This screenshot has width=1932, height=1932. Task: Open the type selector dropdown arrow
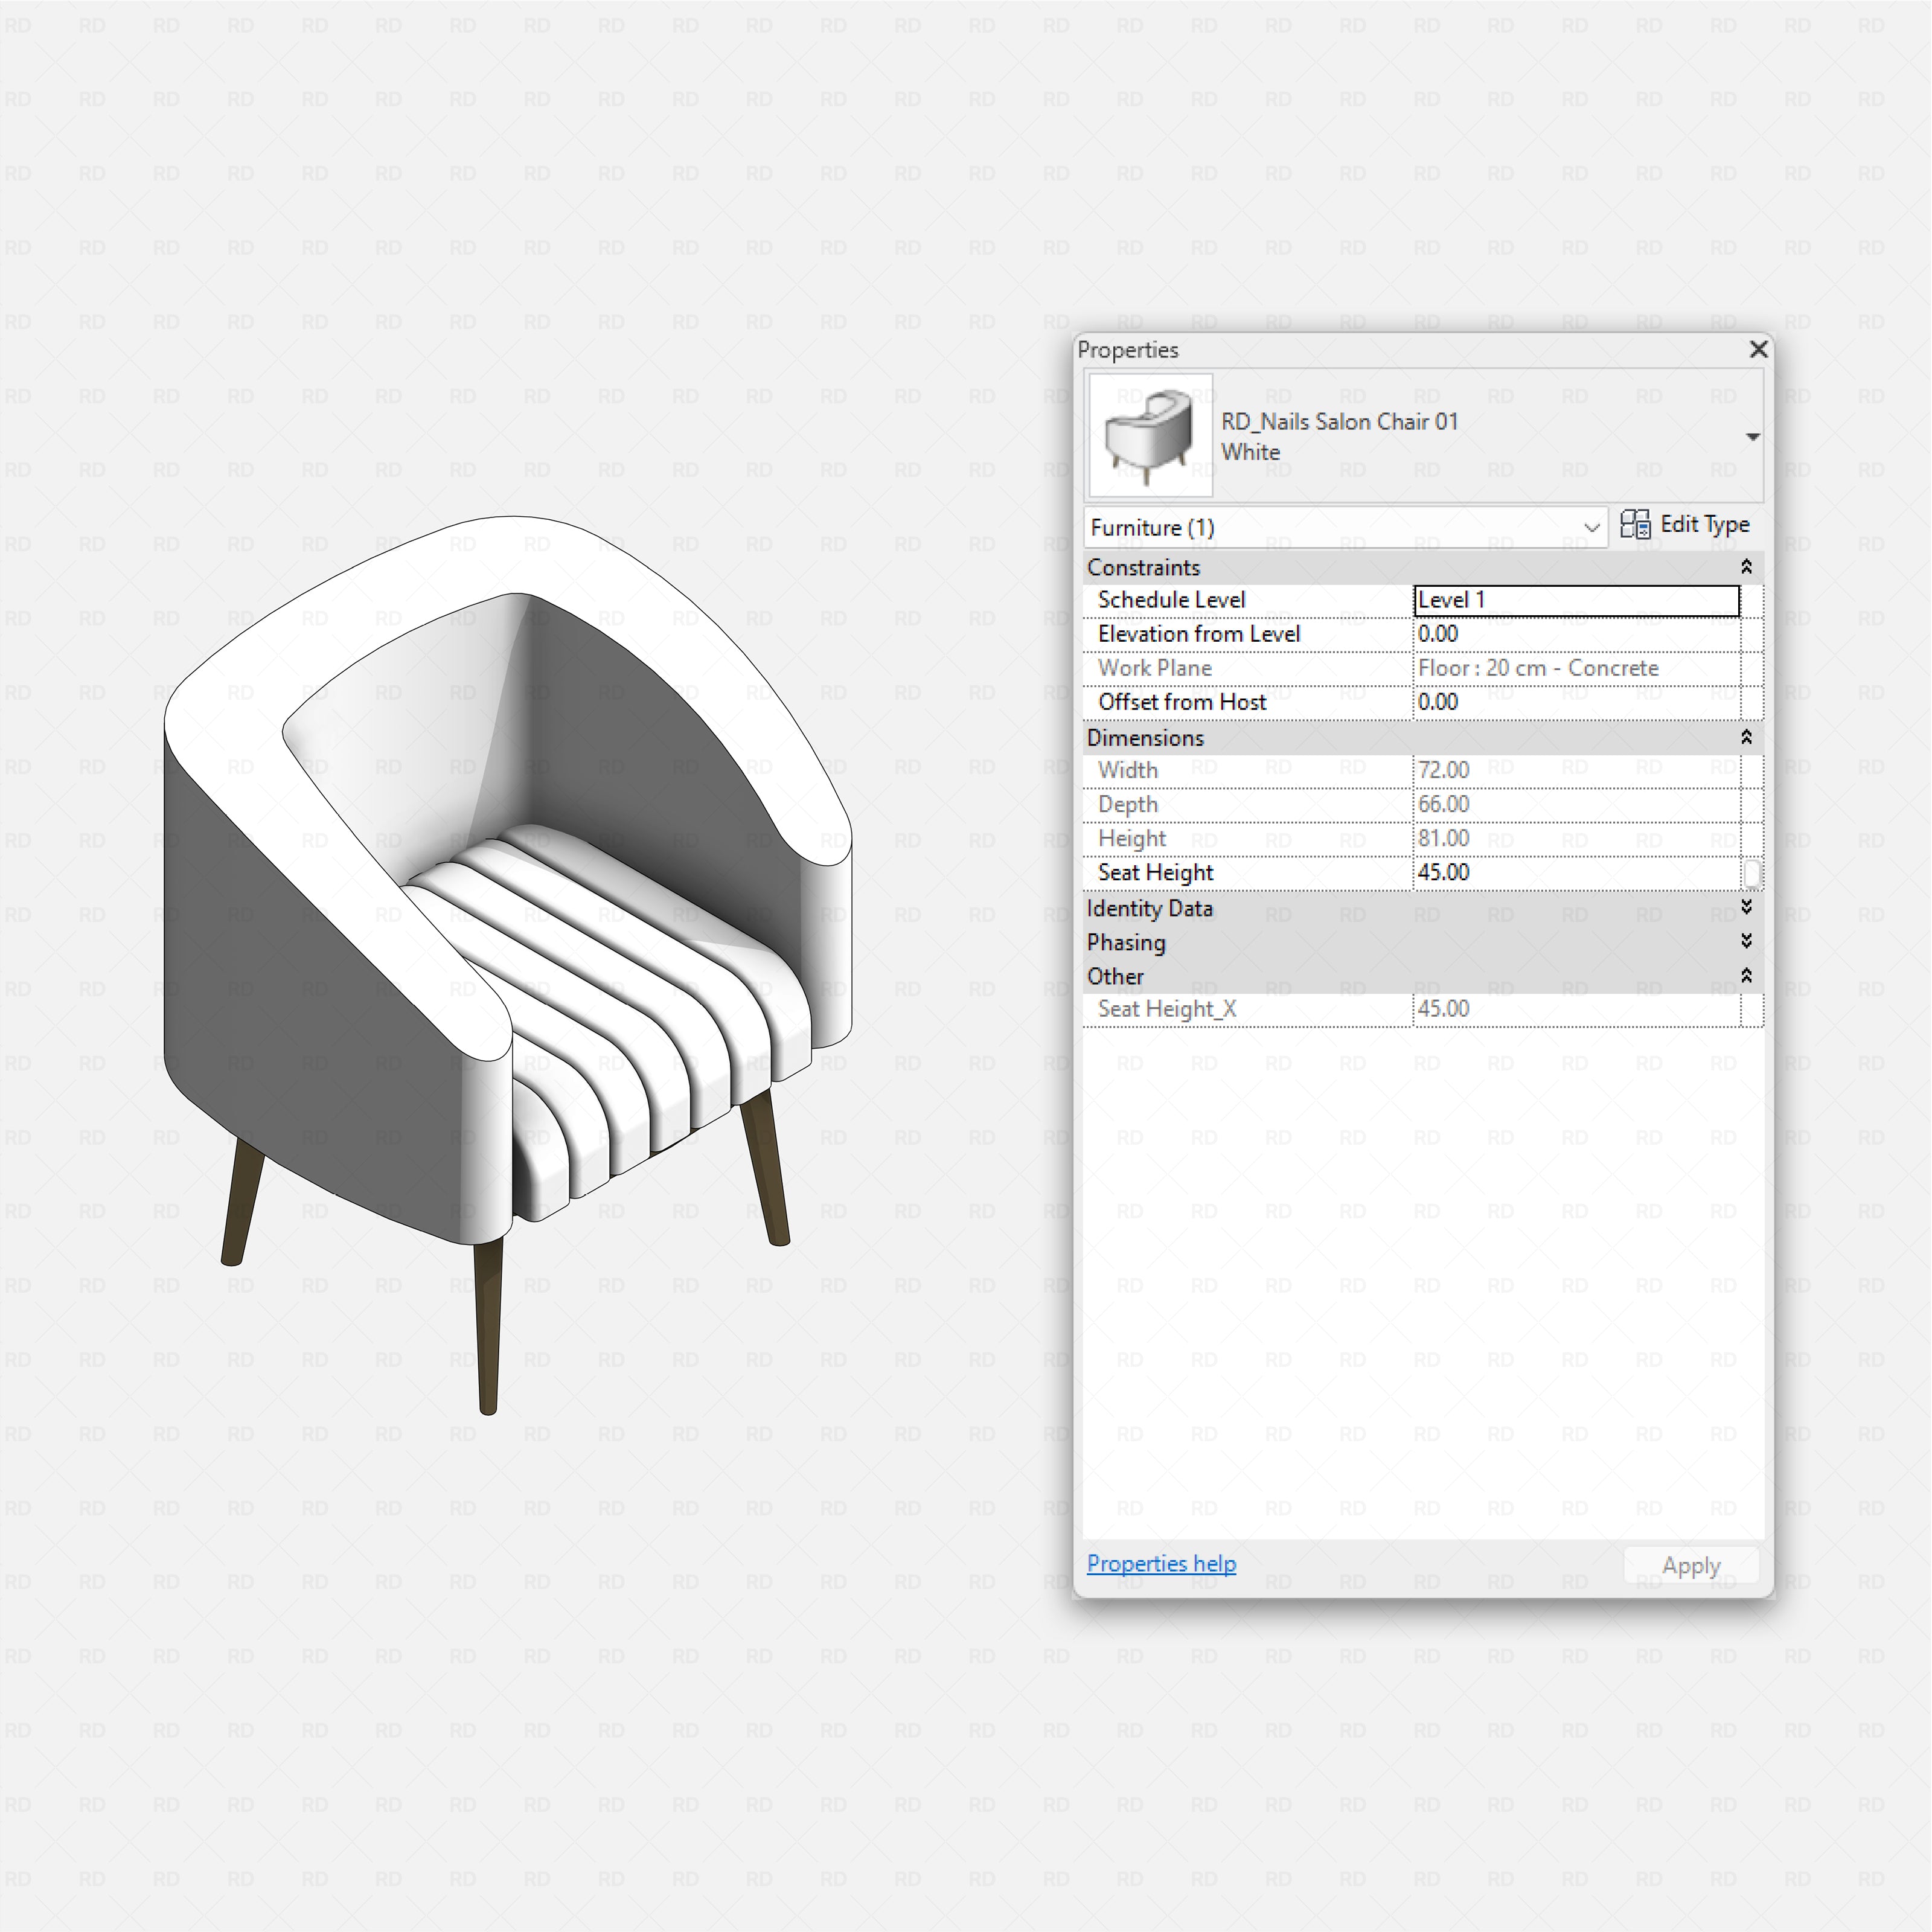[x=1753, y=437]
